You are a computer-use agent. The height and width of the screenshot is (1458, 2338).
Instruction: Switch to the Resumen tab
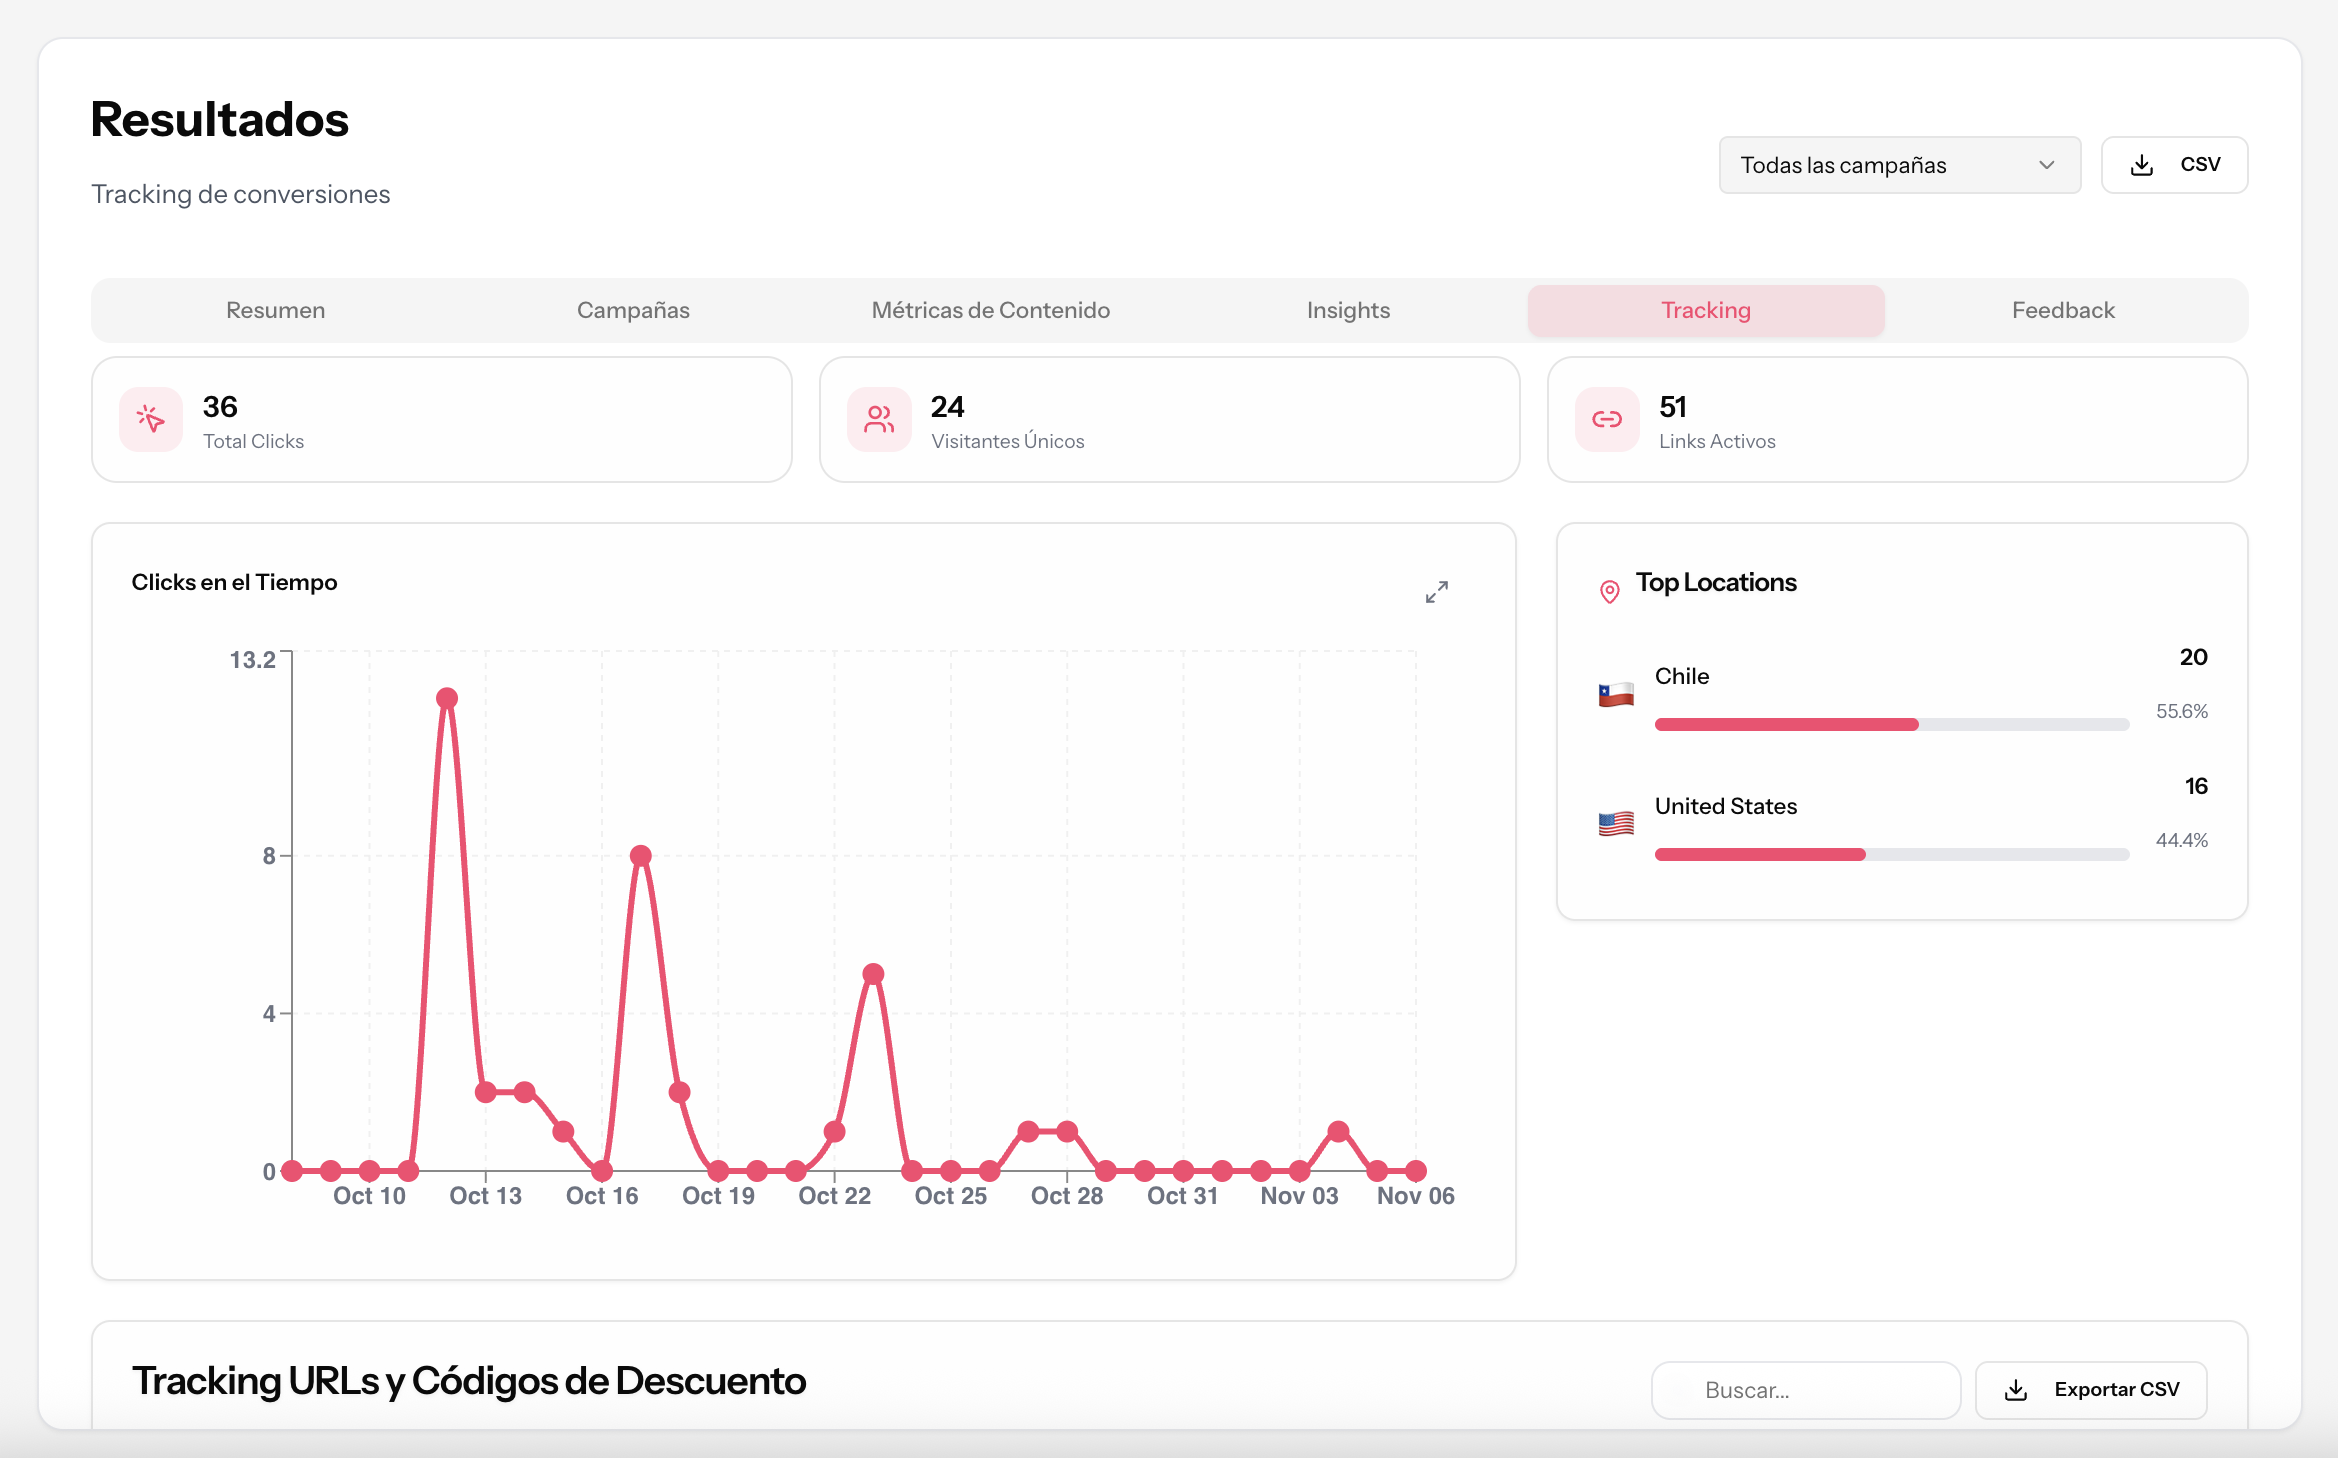click(x=275, y=310)
